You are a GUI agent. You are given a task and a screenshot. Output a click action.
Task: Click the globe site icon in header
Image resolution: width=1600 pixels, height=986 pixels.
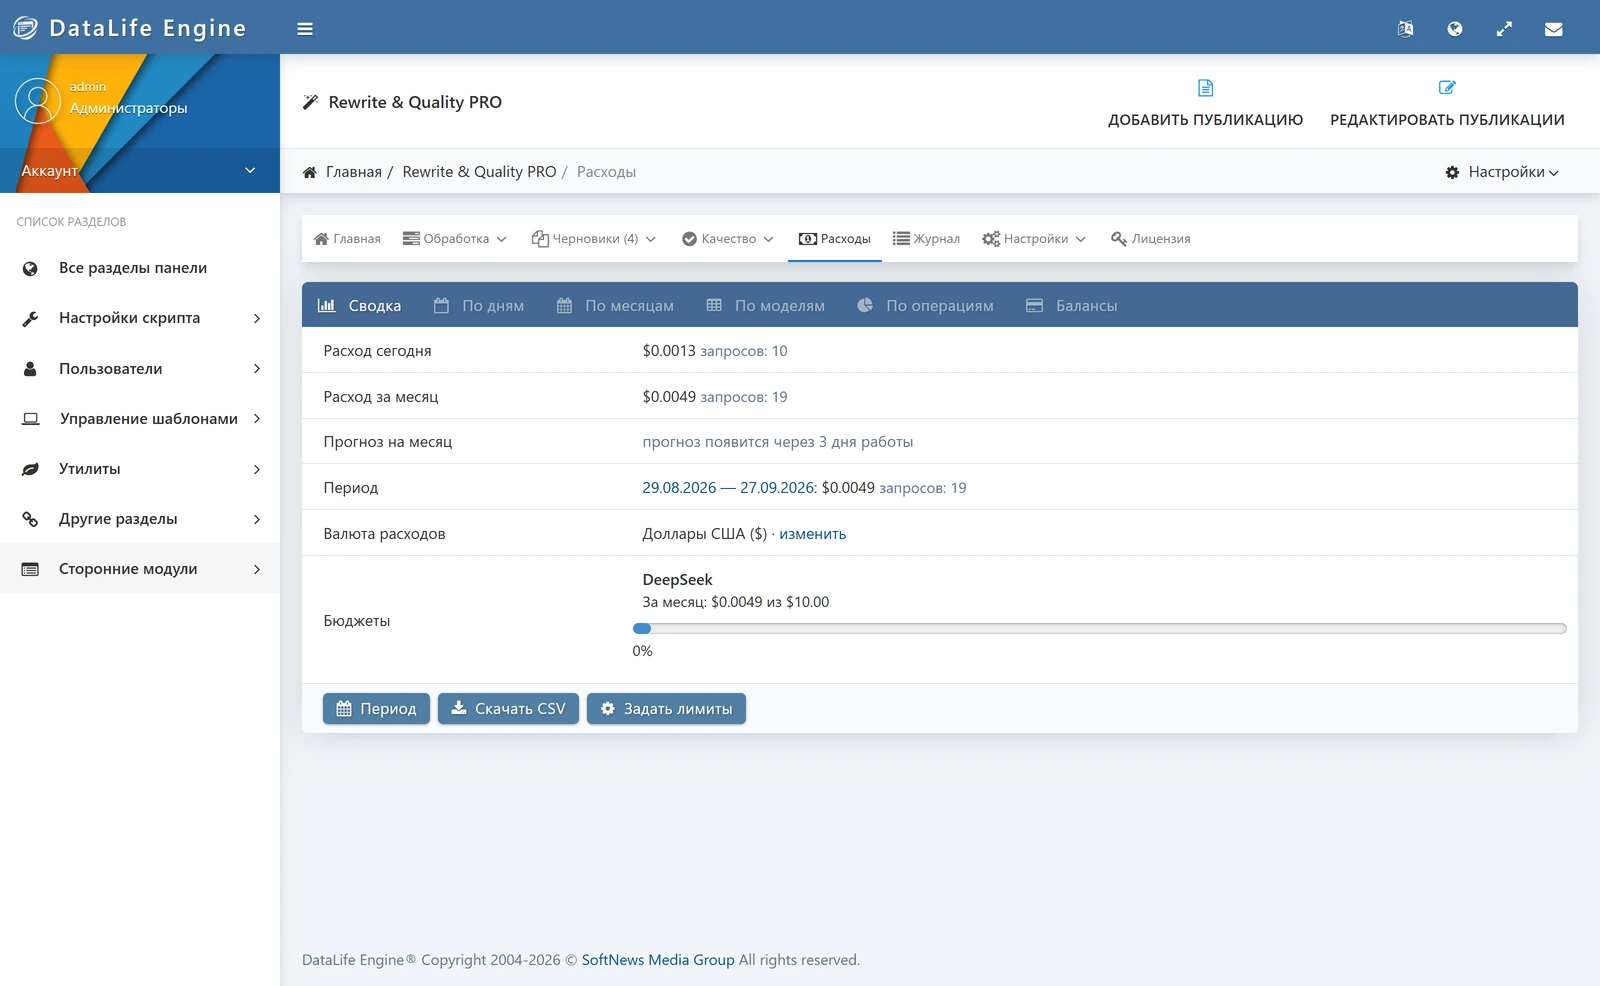[x=1455, y=29]
